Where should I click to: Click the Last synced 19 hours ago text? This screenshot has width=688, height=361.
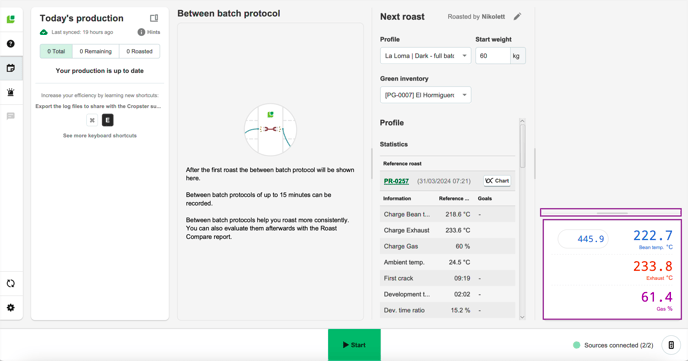click(82, 32)
